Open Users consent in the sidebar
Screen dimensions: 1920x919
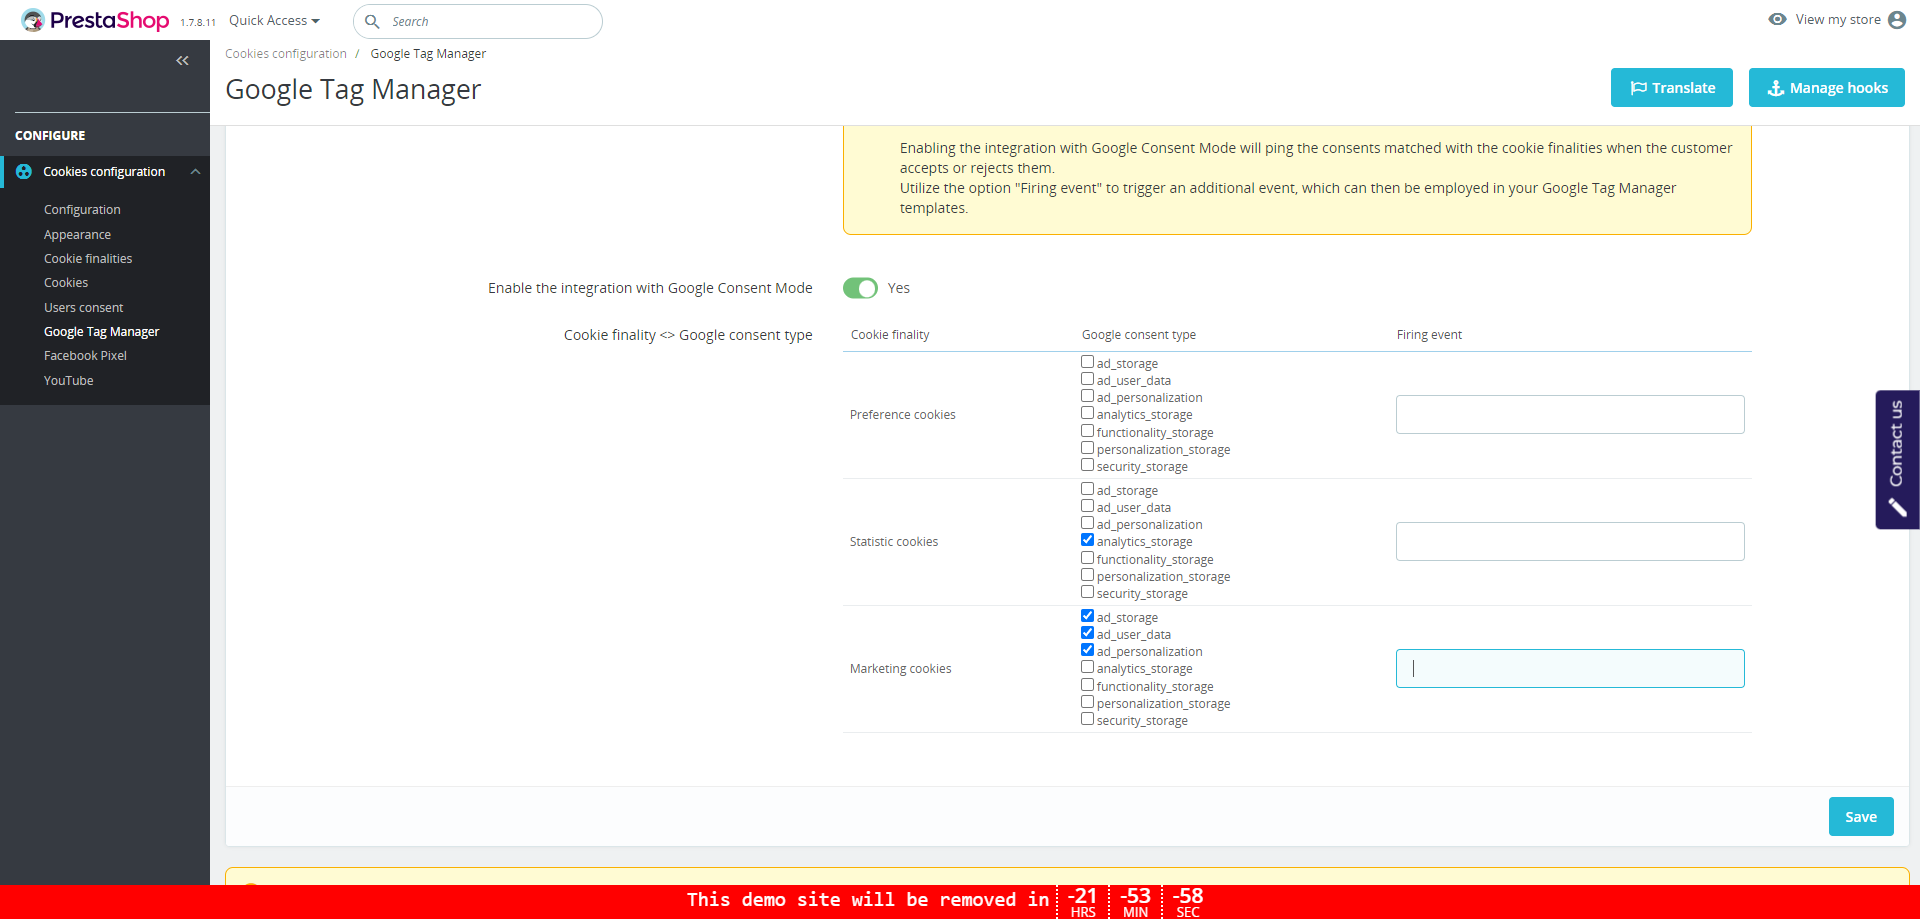coord(84,308)
